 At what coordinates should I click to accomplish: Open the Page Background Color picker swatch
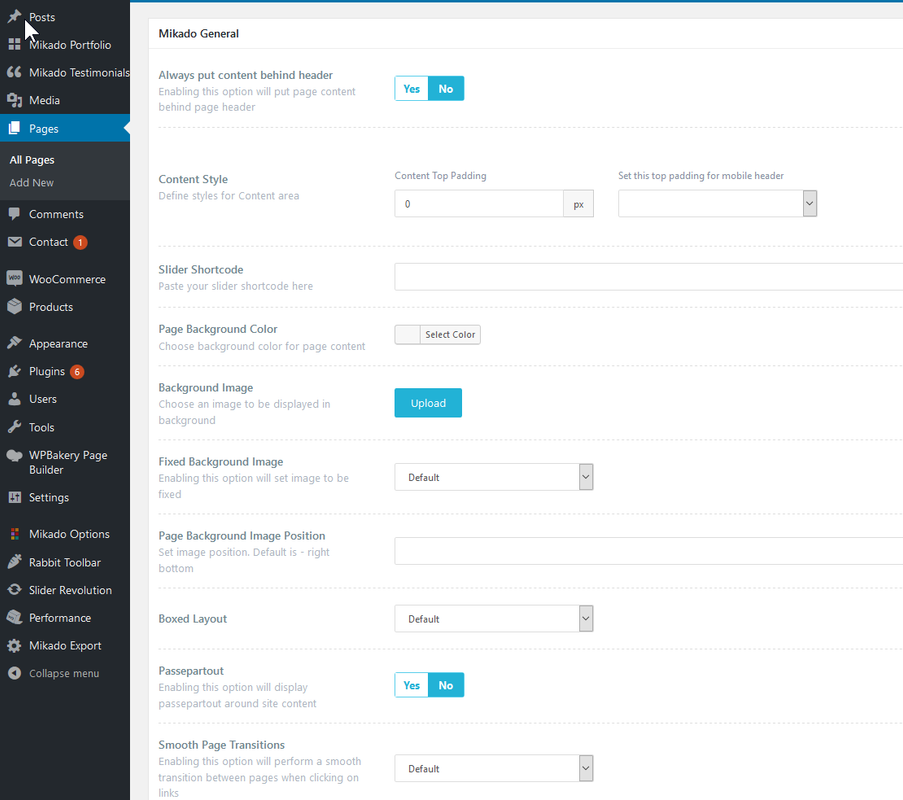pos(408,335)
